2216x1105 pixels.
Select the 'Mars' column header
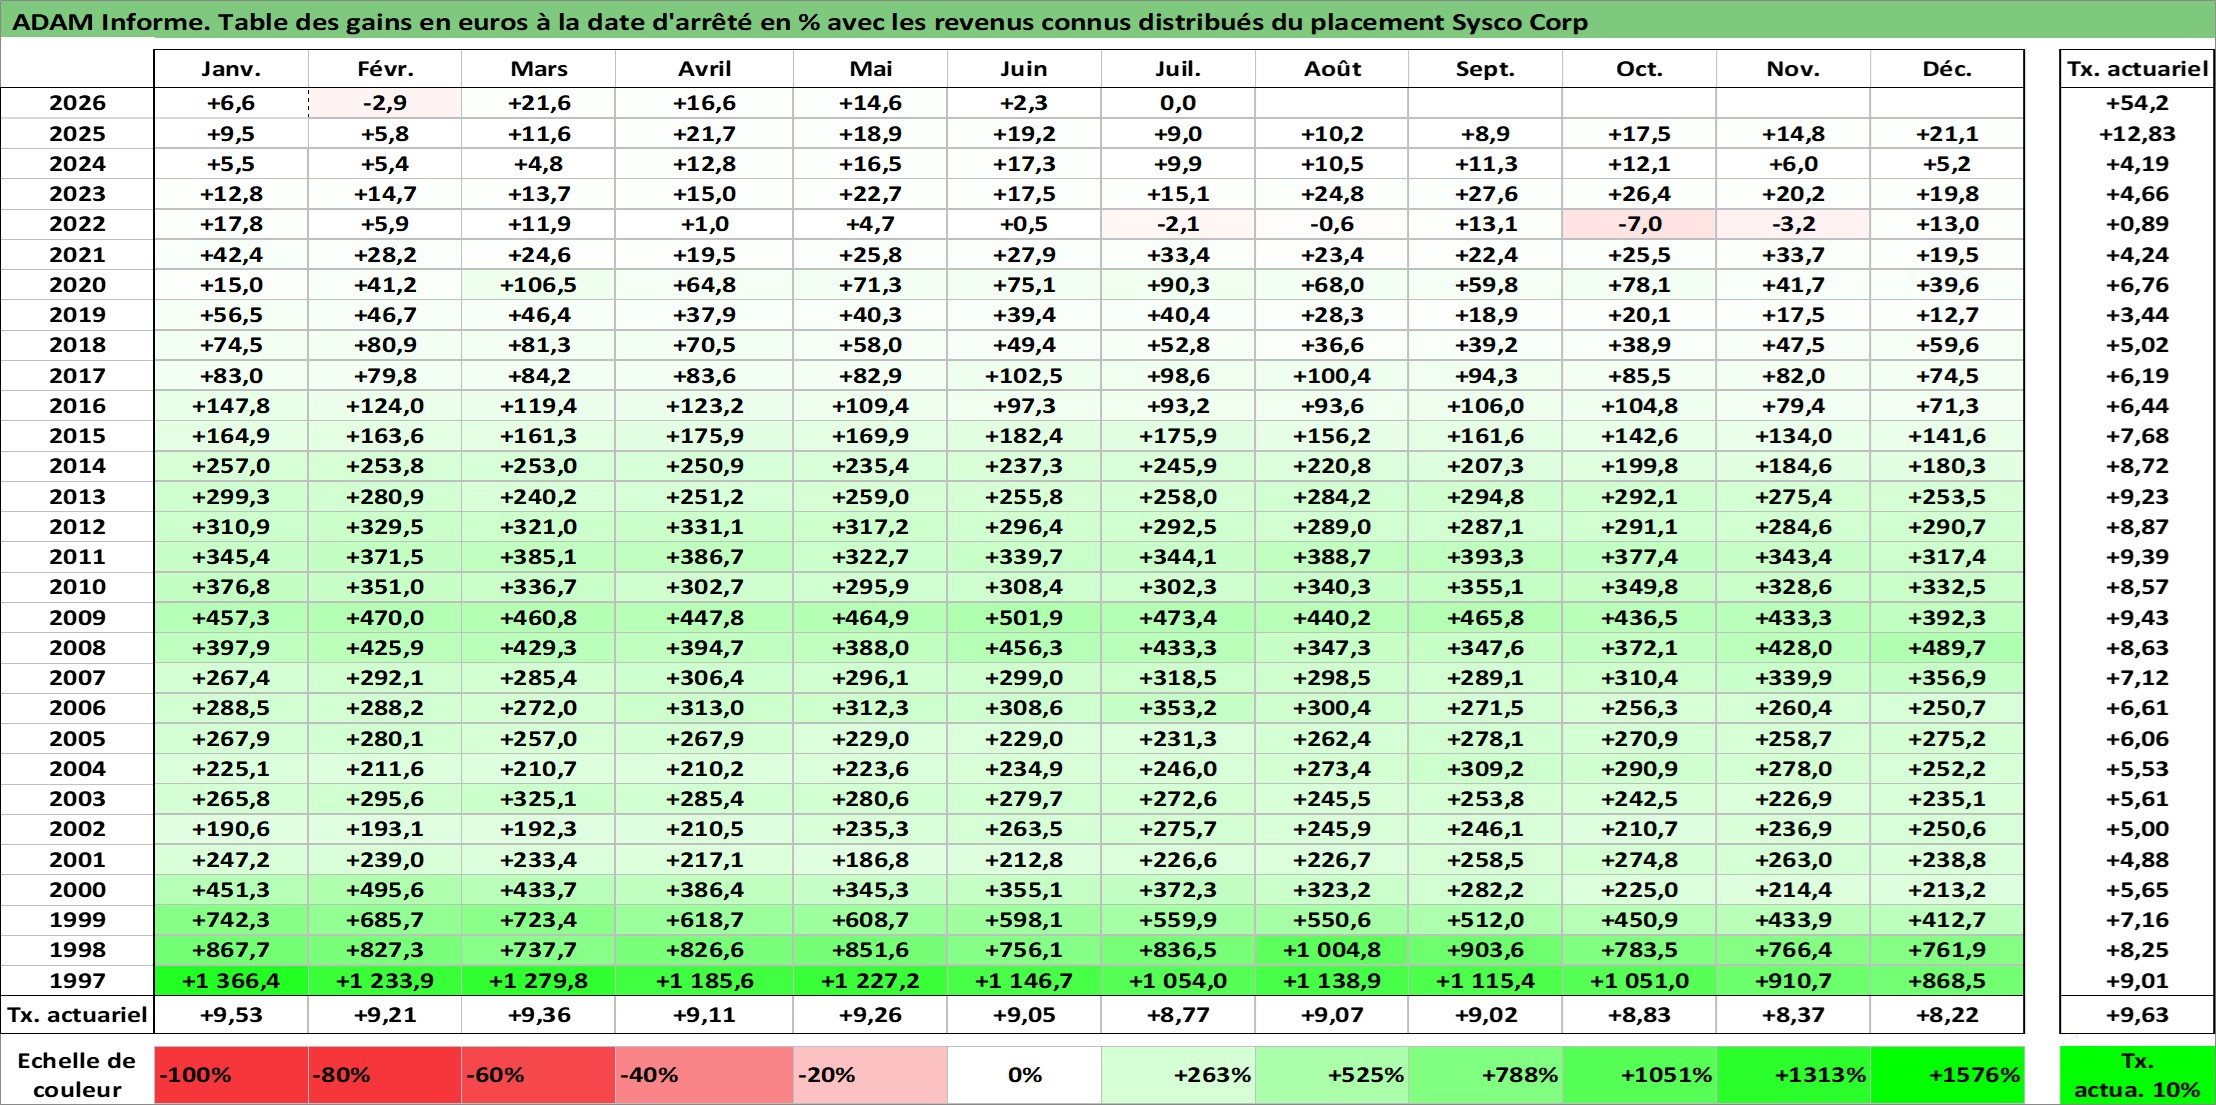click(539, 69)
